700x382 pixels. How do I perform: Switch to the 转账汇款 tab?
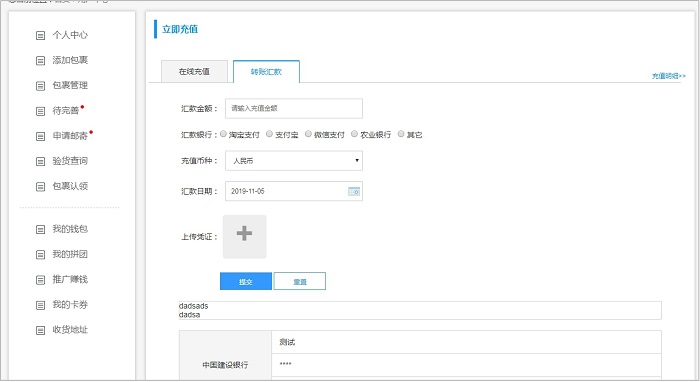(x=266, y=71)
